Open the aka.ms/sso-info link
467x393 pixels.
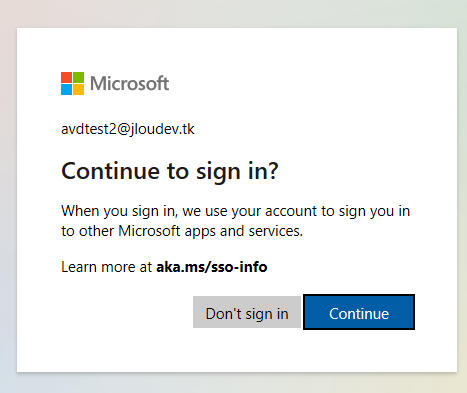pos(212,267)
